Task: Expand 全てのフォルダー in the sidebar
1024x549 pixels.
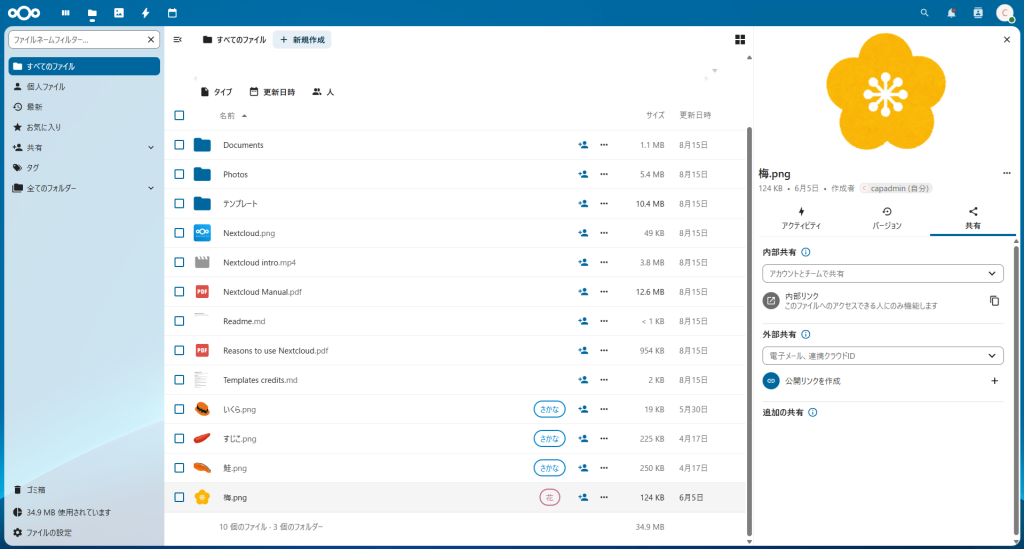Action: pos(151,188)
